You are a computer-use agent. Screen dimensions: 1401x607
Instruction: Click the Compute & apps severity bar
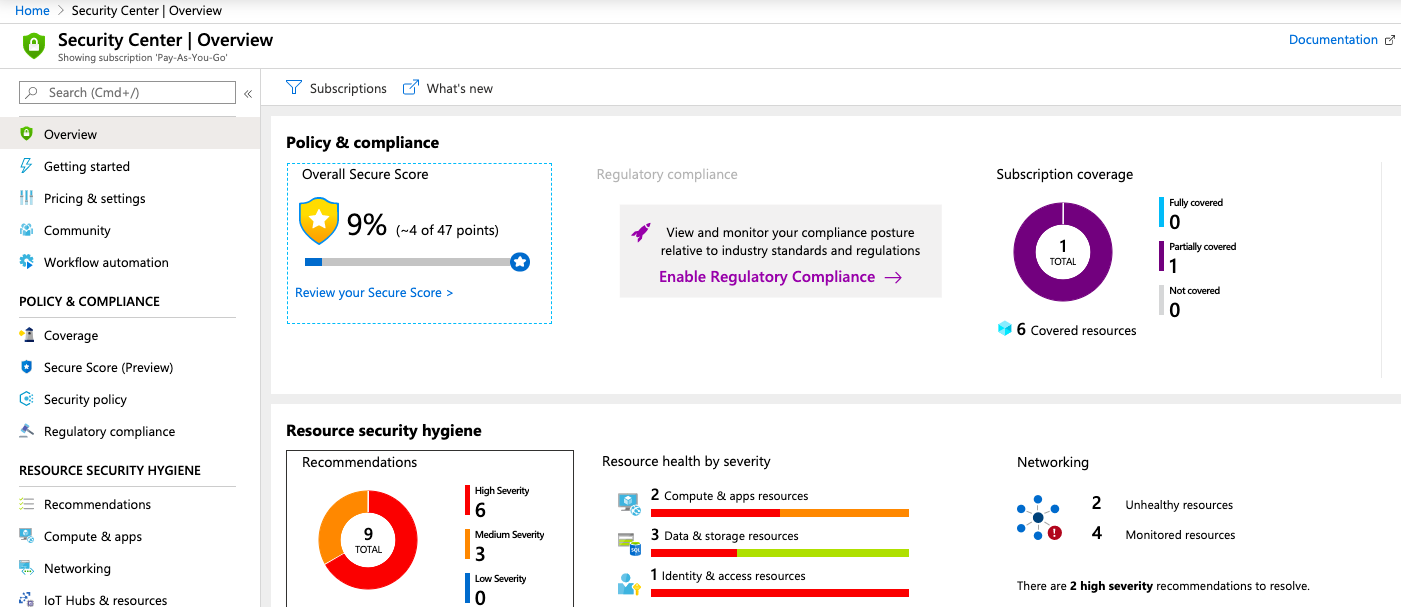pyautogui.click(x=780, y=513)
